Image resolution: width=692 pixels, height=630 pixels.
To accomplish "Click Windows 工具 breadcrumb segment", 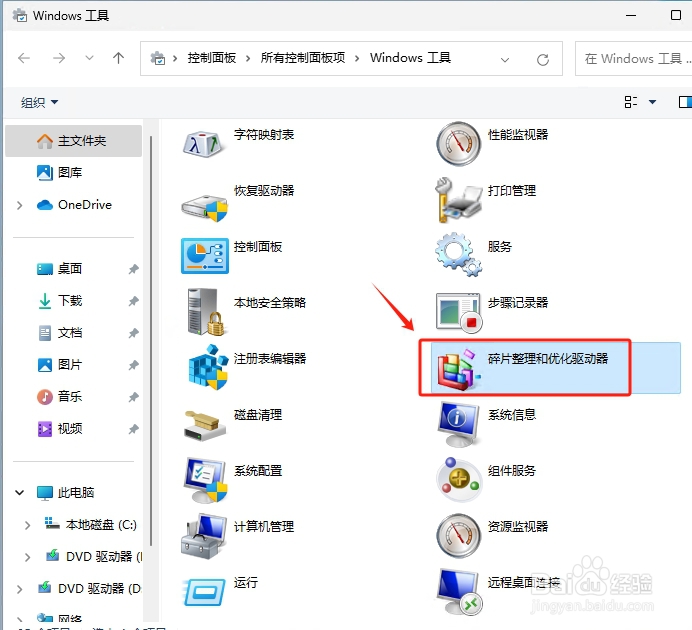I will 410,58.
